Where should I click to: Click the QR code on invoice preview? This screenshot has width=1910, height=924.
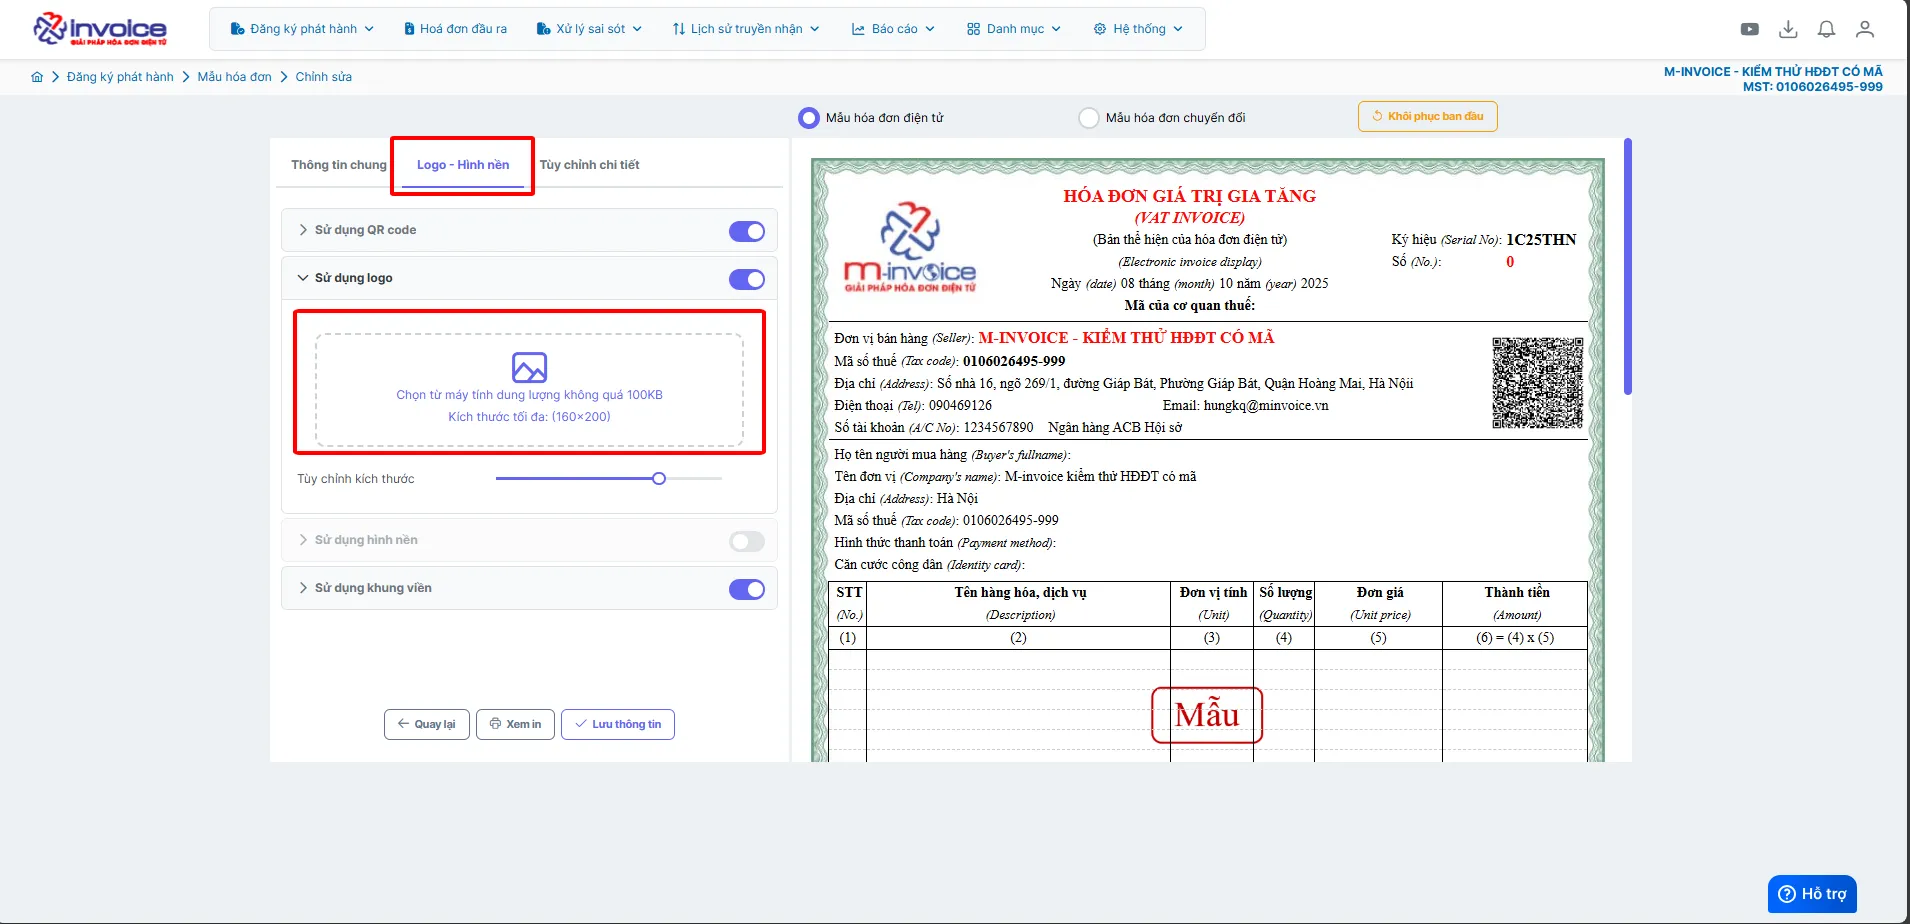(x=1537, y=383)
